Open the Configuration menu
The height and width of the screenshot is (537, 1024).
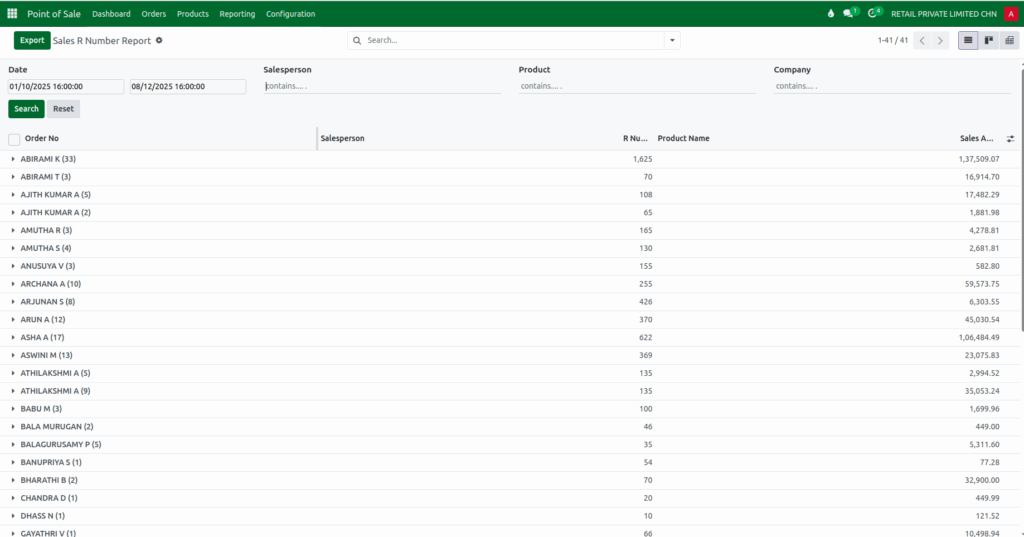[x=291, y=14]
